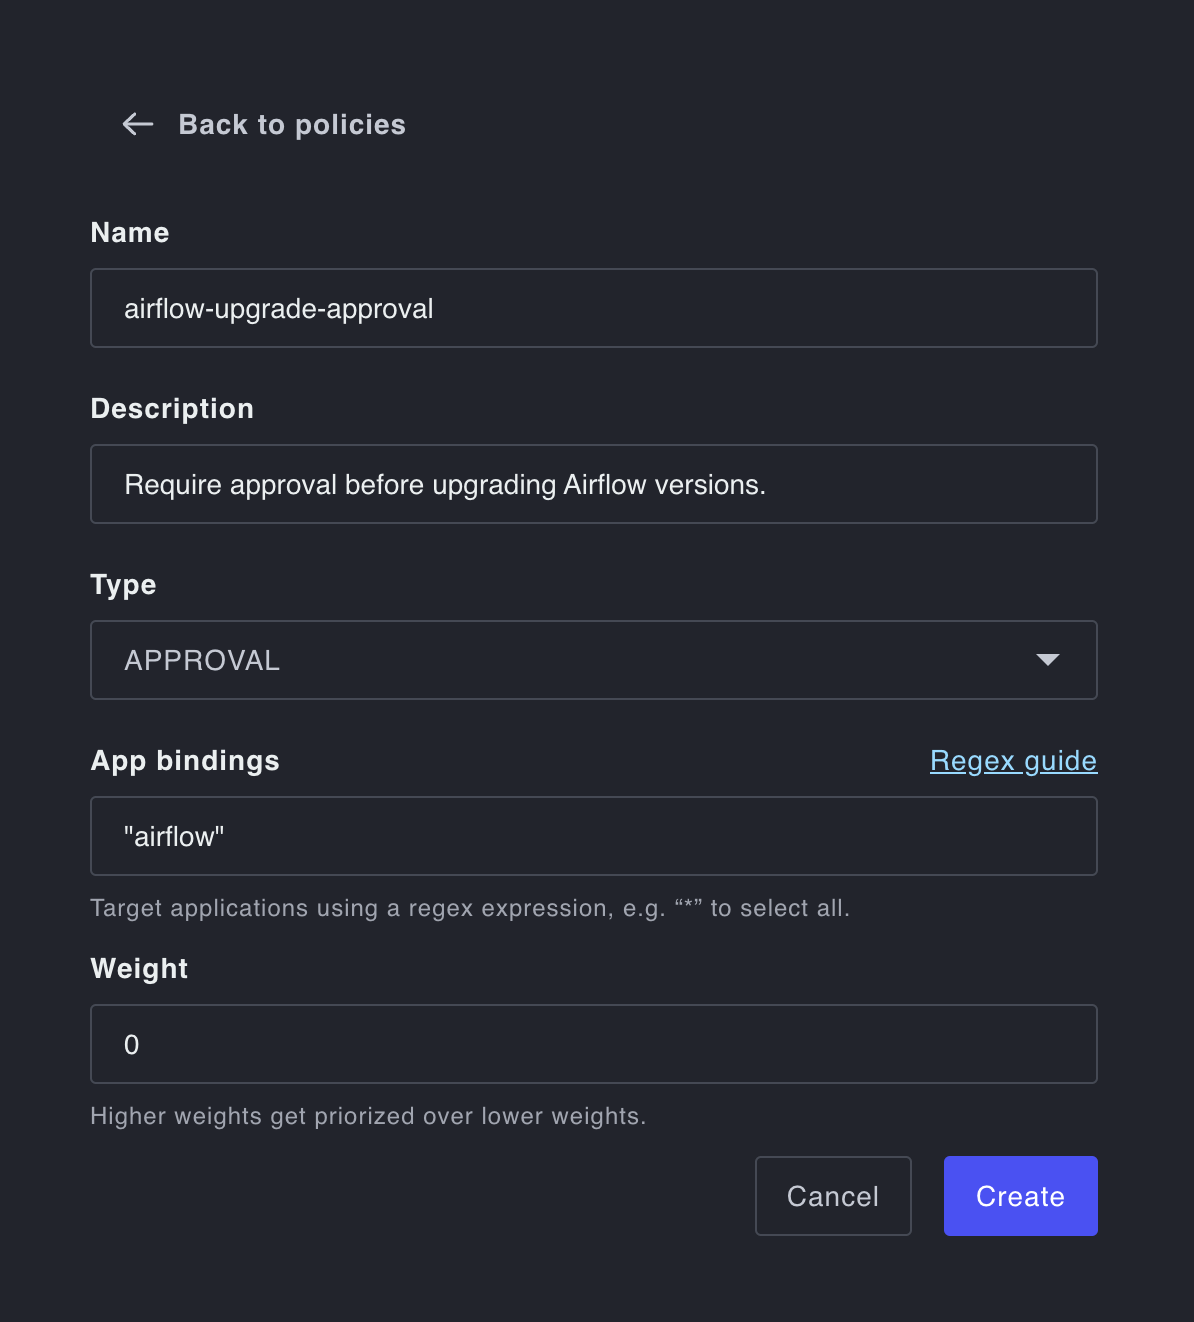Viewport: 1194px width, 1322px height.
Task: Click the back arrow icon
Action: (x=137, y=124)
